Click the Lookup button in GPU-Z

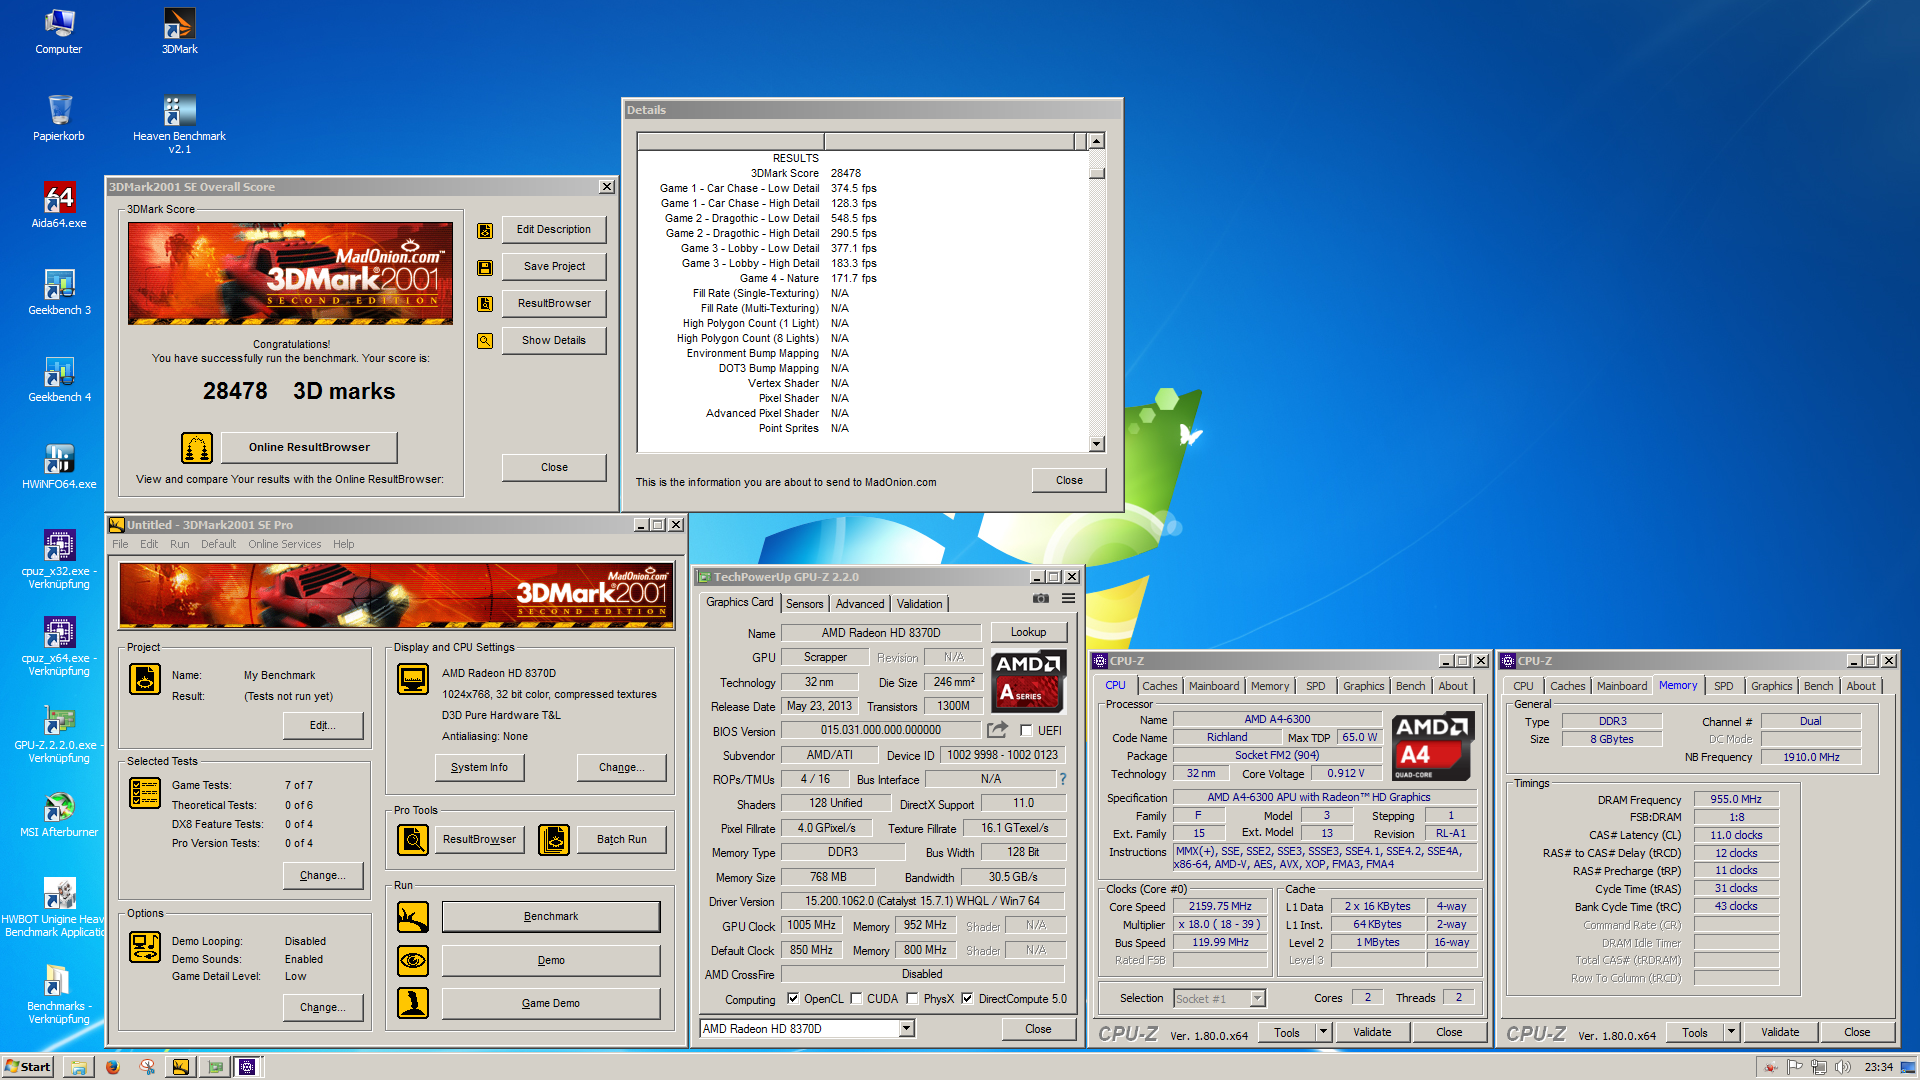pyautogui.click(x=1028, y=633)
